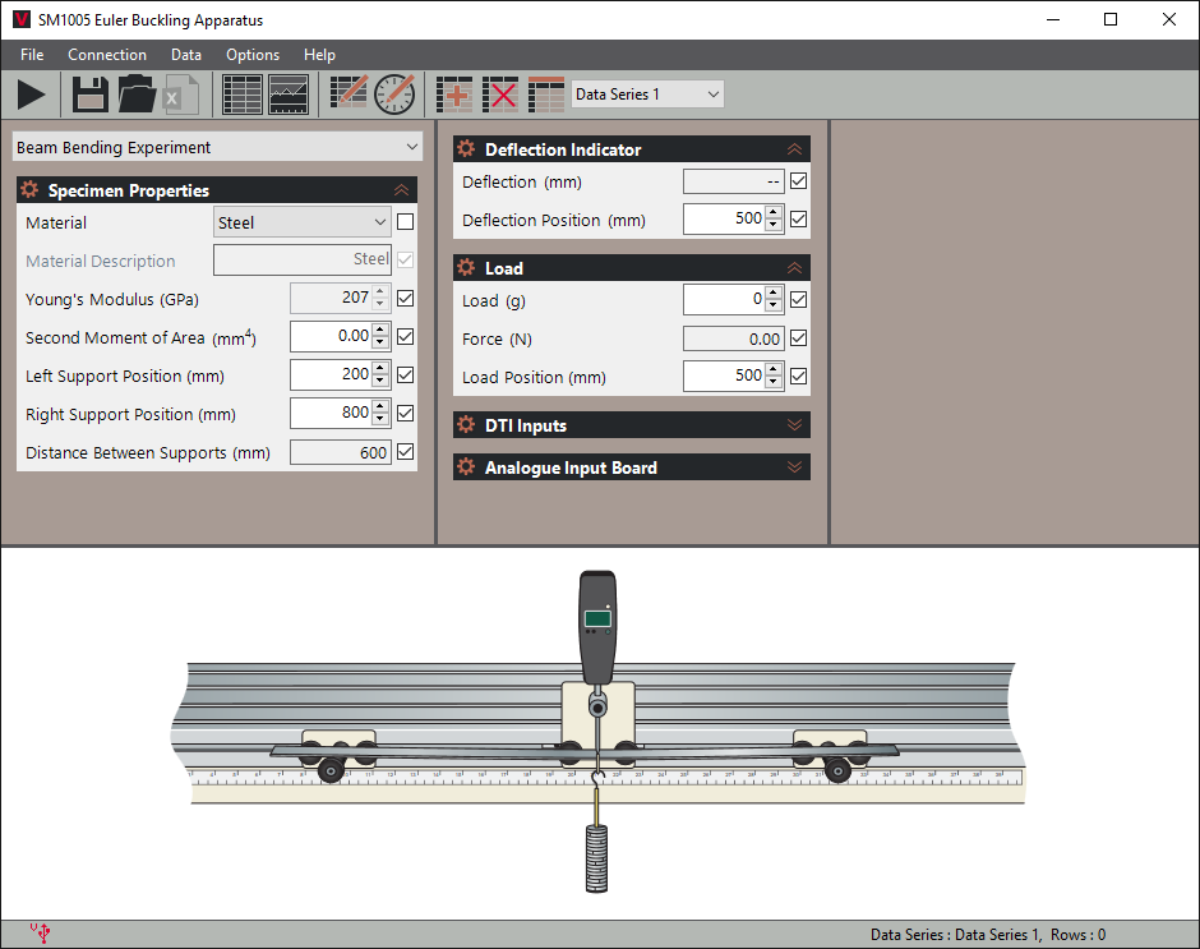Enable the Material checkbox in Specimen Properties

pos(404,221)
